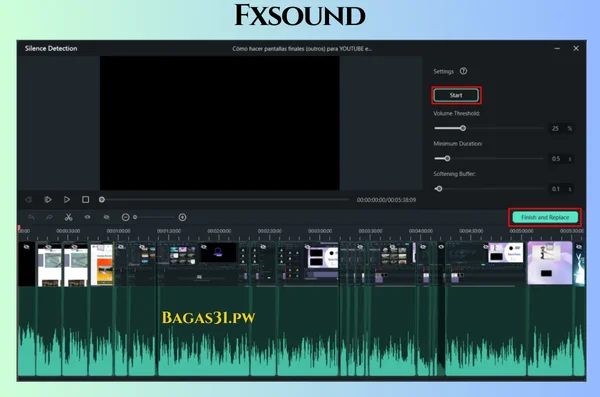Jump to 00:05:00:00 on the ruler
This screenshot has height=397, width=600.
point(521,231)
